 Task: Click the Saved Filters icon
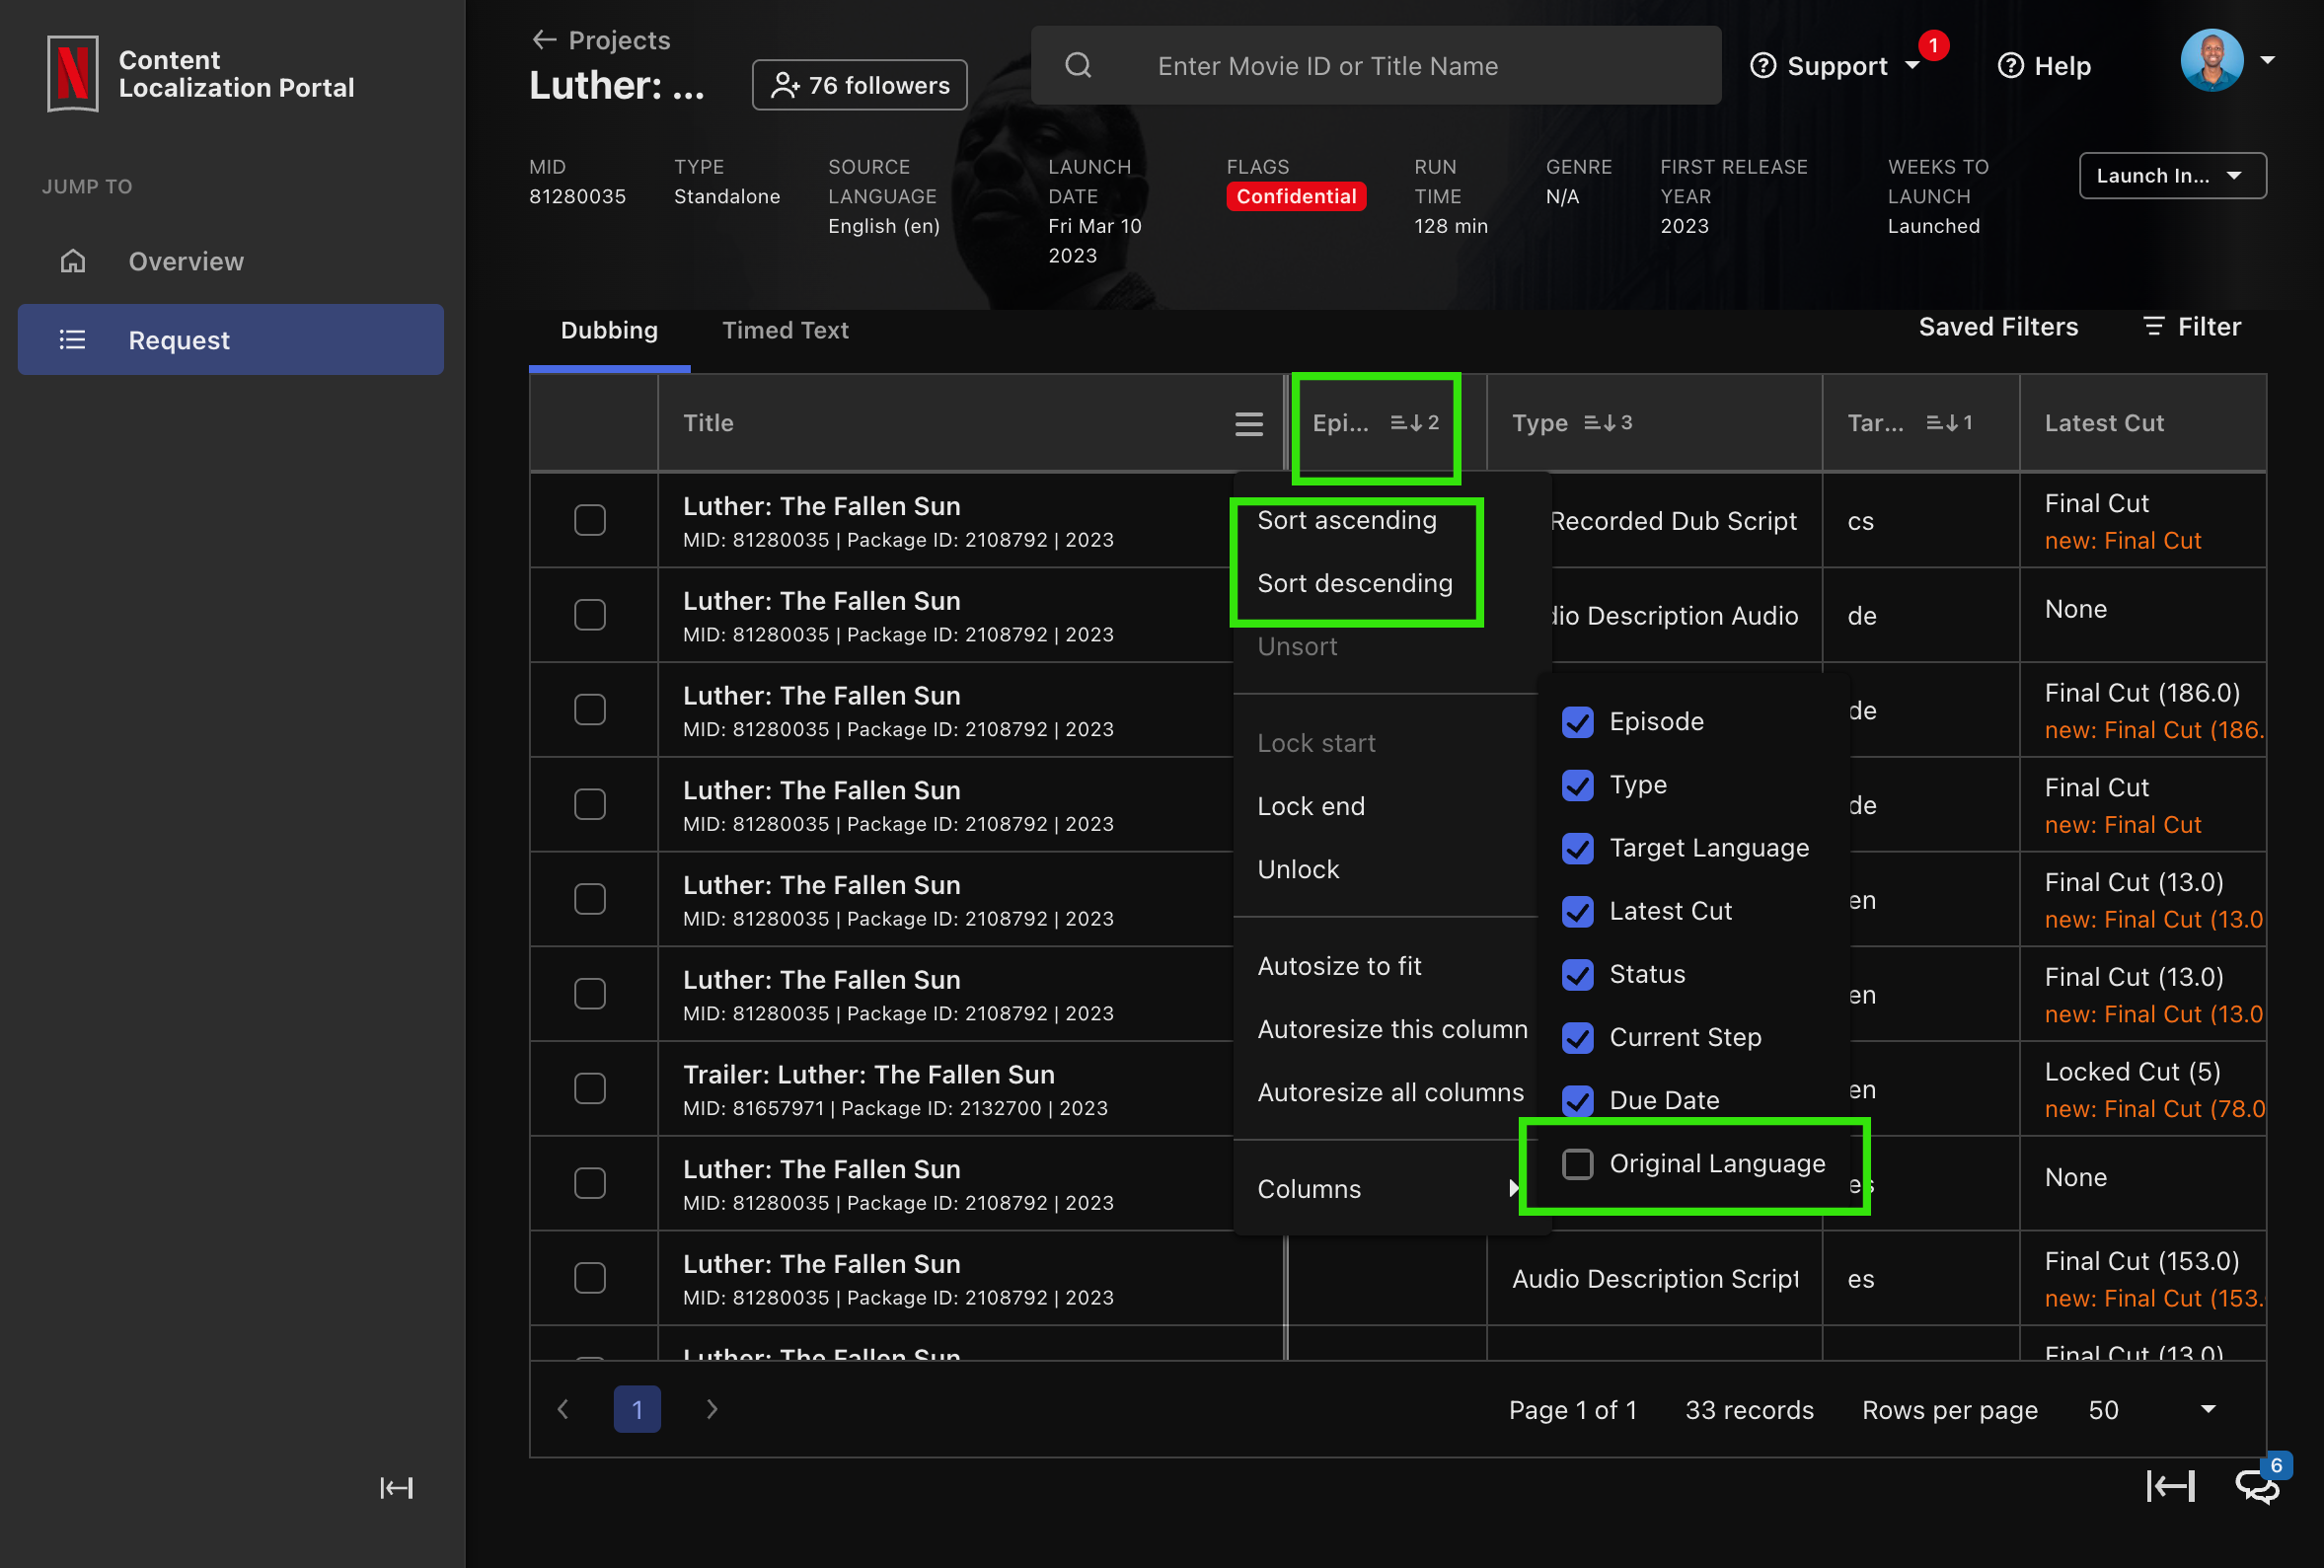1996,326
